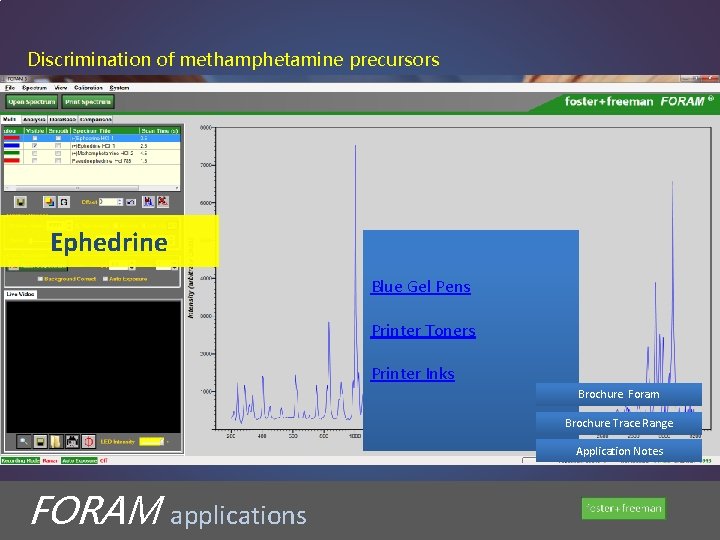This screenshot has width=720, height=540.
Task: Click the Brochure Foram button
Action: coord(619,394)
